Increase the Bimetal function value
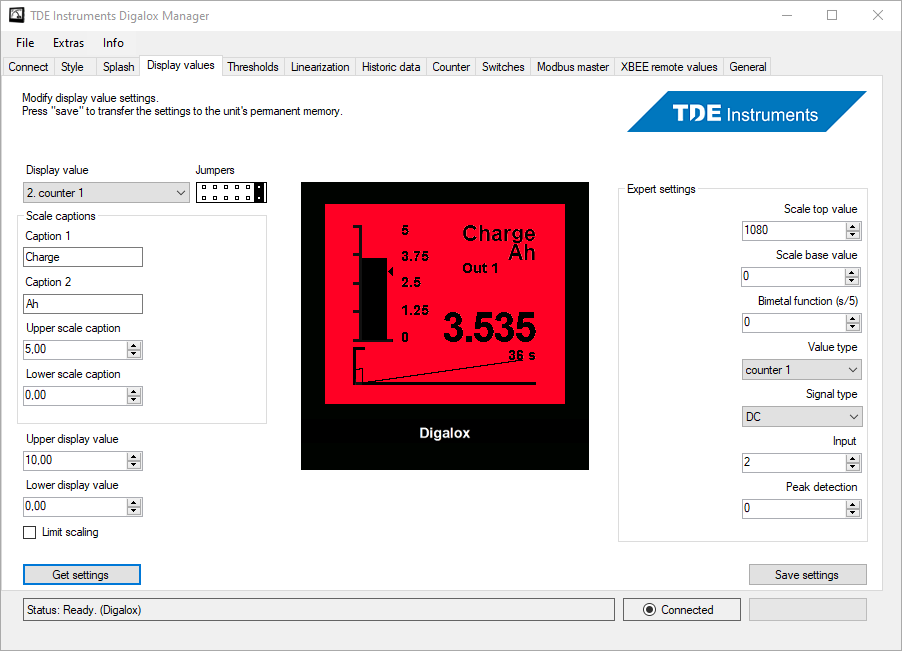902x651 pixels. (853, 318)
